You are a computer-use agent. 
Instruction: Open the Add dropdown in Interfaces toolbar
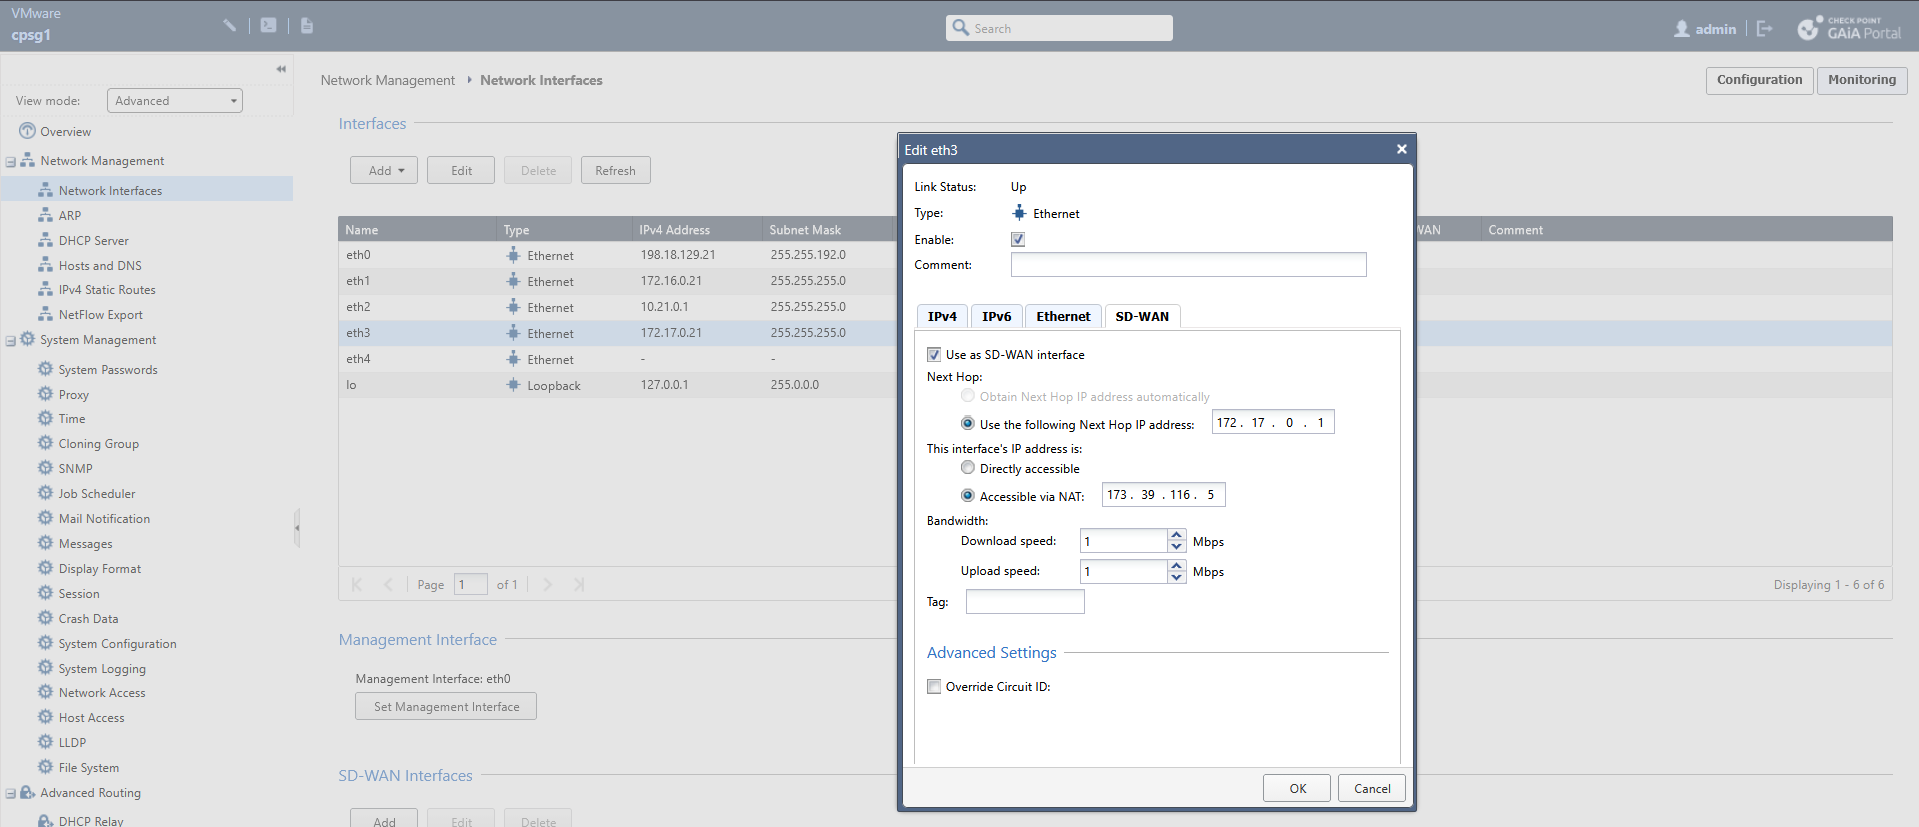(x=385, y=171)
